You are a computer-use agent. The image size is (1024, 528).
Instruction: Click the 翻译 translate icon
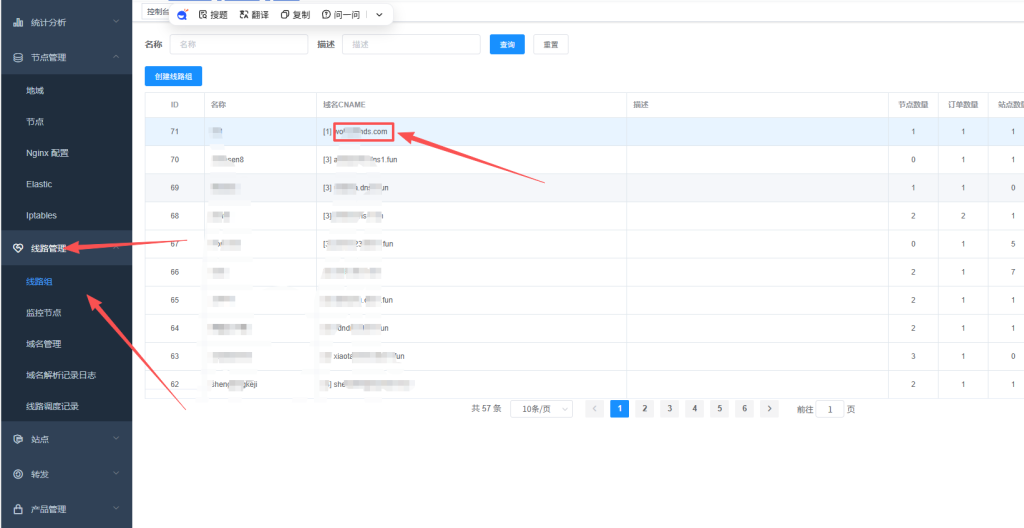tap(244, 15)
